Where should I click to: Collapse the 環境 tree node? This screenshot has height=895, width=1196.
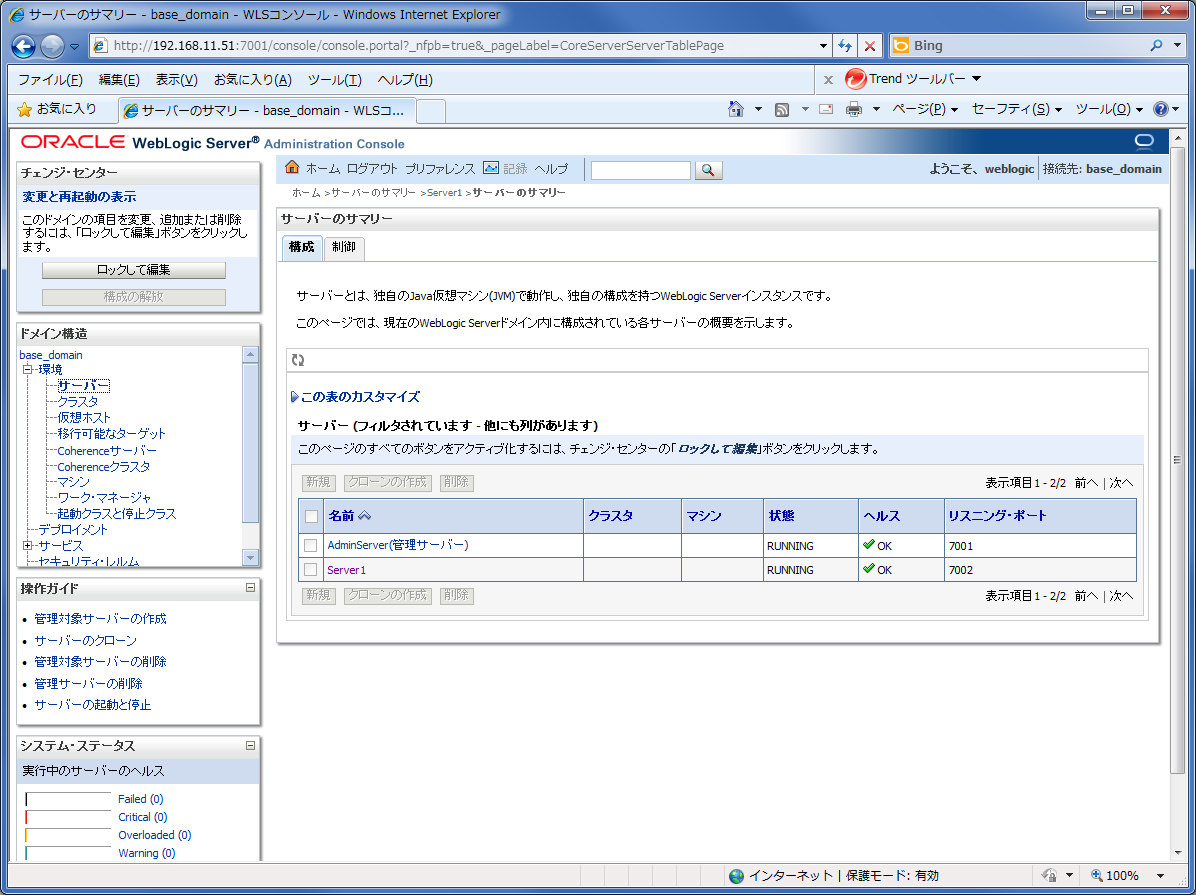click(27, 370)
